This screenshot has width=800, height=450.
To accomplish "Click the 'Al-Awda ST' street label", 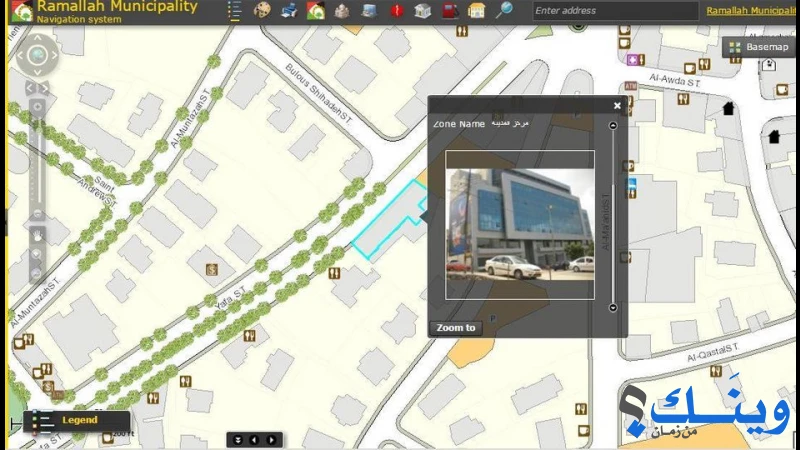I will [674, 80].
